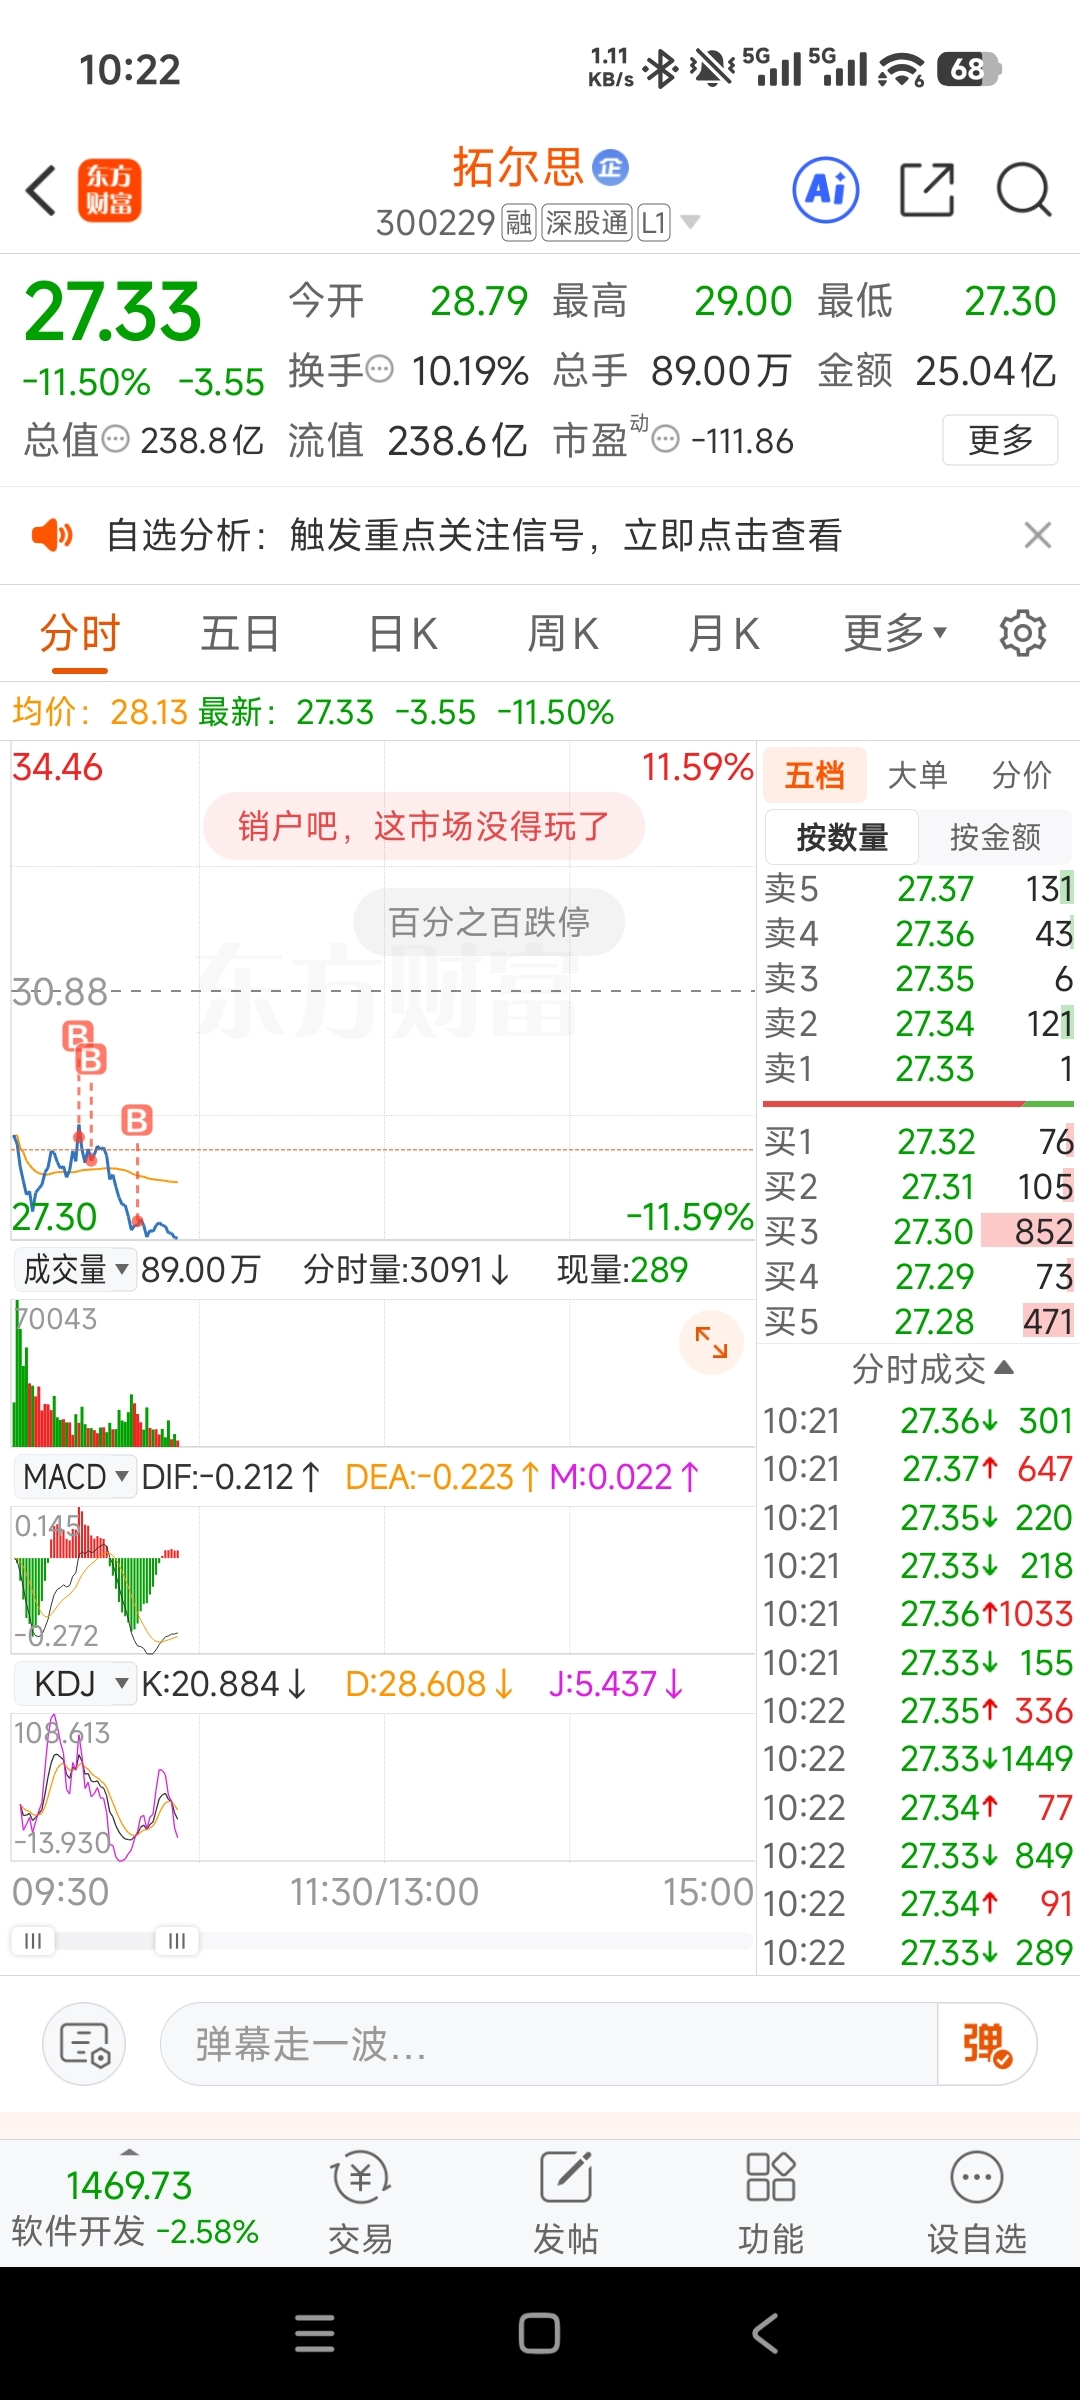
Task: Tap the 买3 row with 852 volume
Action: click(x=918, y=1231)
